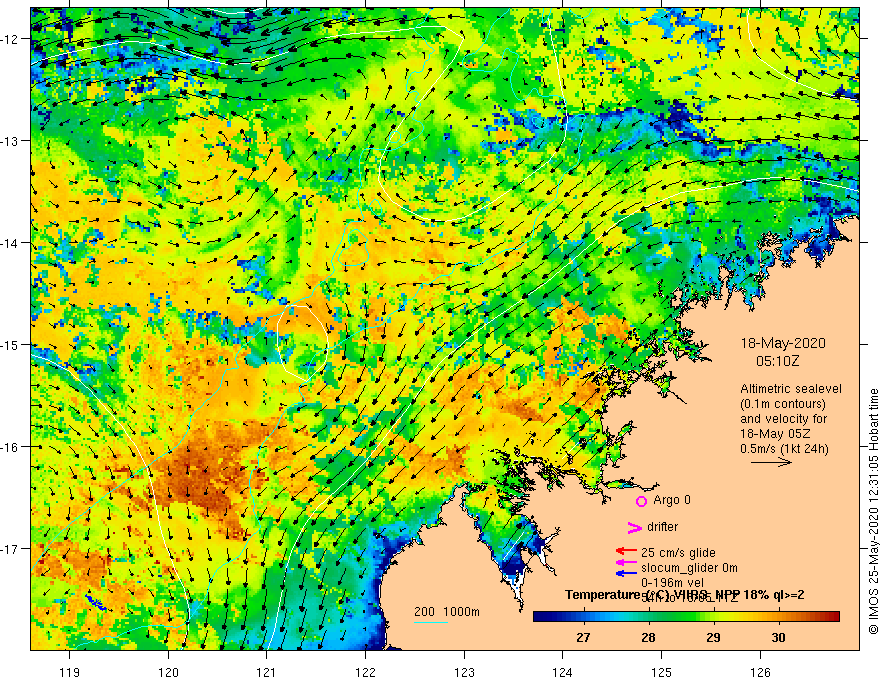Click the colorbar tick label 27

click(x=583, y=637)
